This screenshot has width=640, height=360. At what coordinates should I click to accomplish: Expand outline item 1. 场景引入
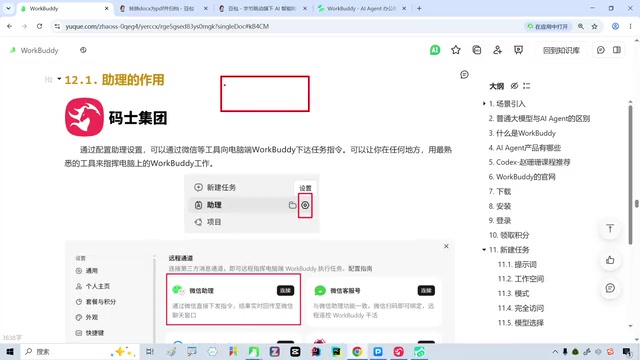click(484, 104)
